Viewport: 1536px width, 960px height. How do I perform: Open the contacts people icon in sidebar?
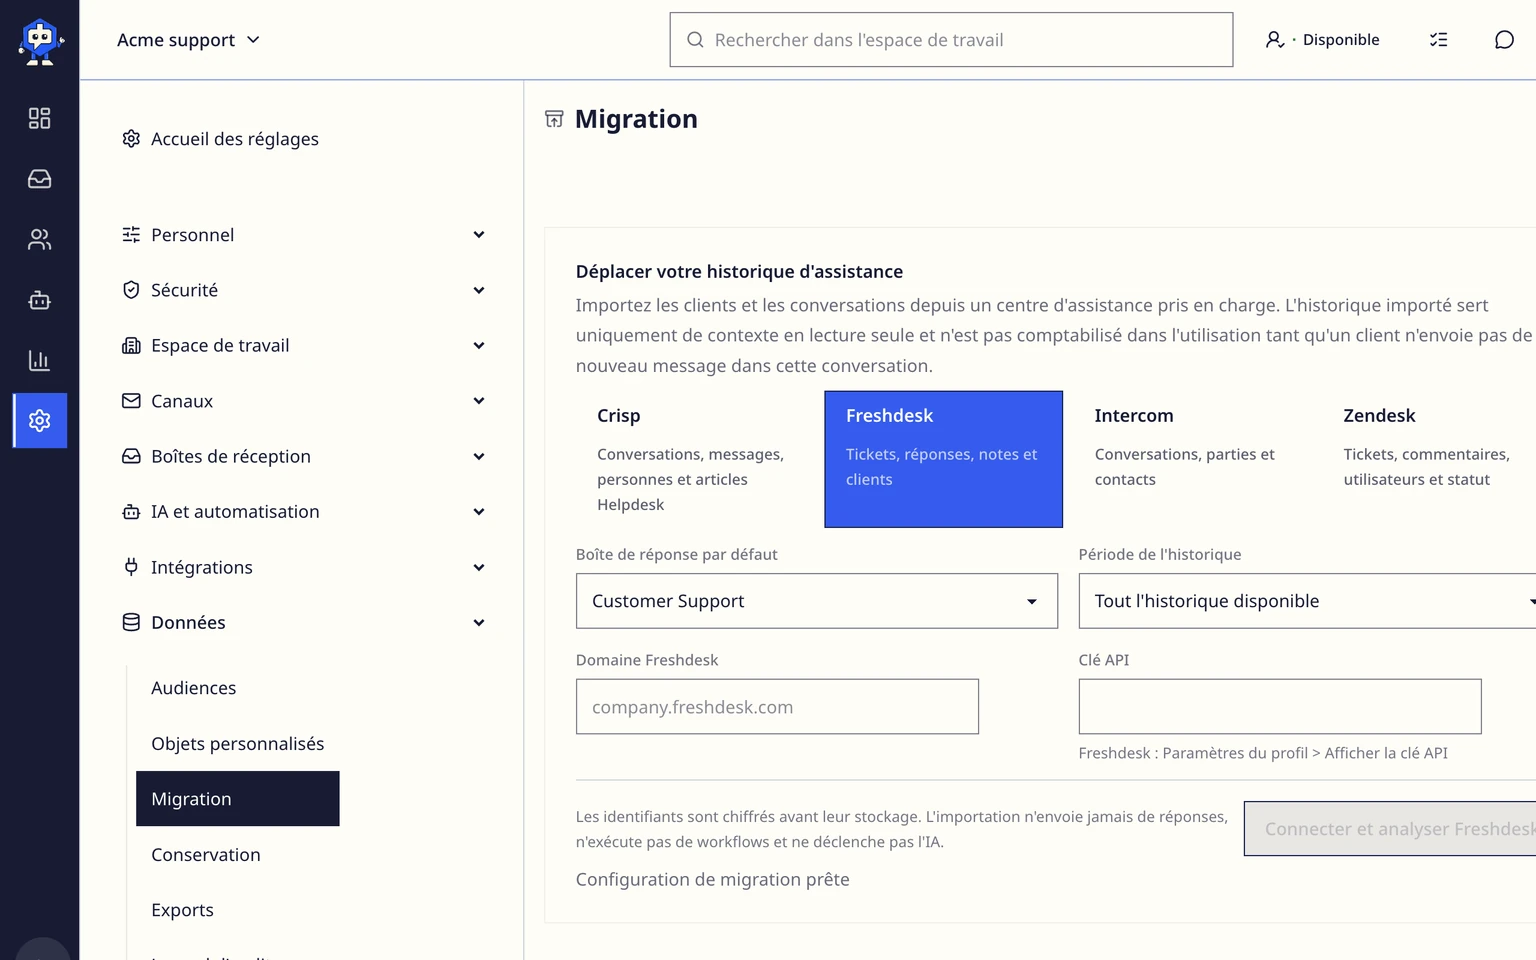pos(39,240)
